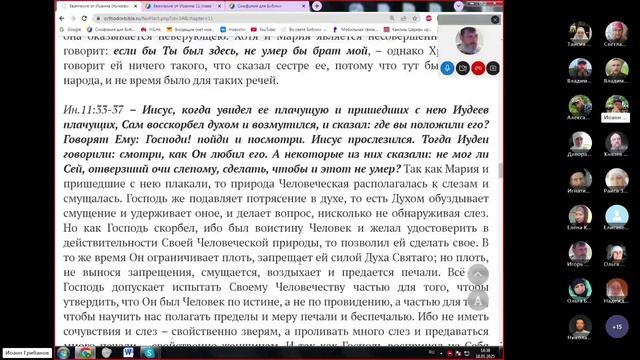This screenshot has width=640, height=360.
Task: Click the scroll-to-top arrow button on the page
Action: tap(478, 274)
